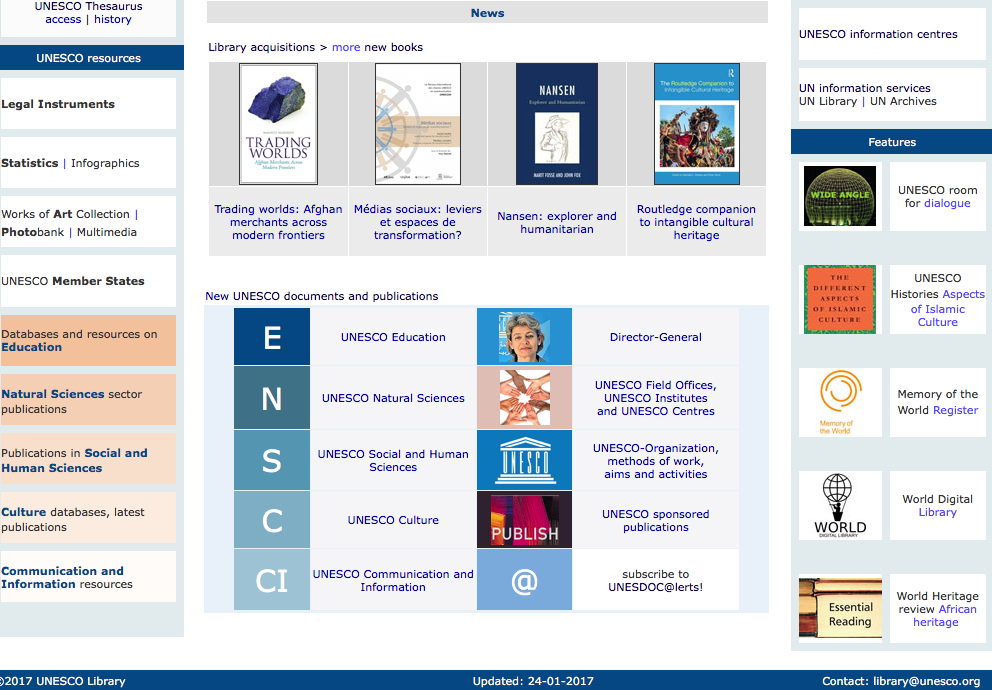Click the World Digital Library balloon logo
Screen dimensions: 992x690
click(x=840, y=505)
